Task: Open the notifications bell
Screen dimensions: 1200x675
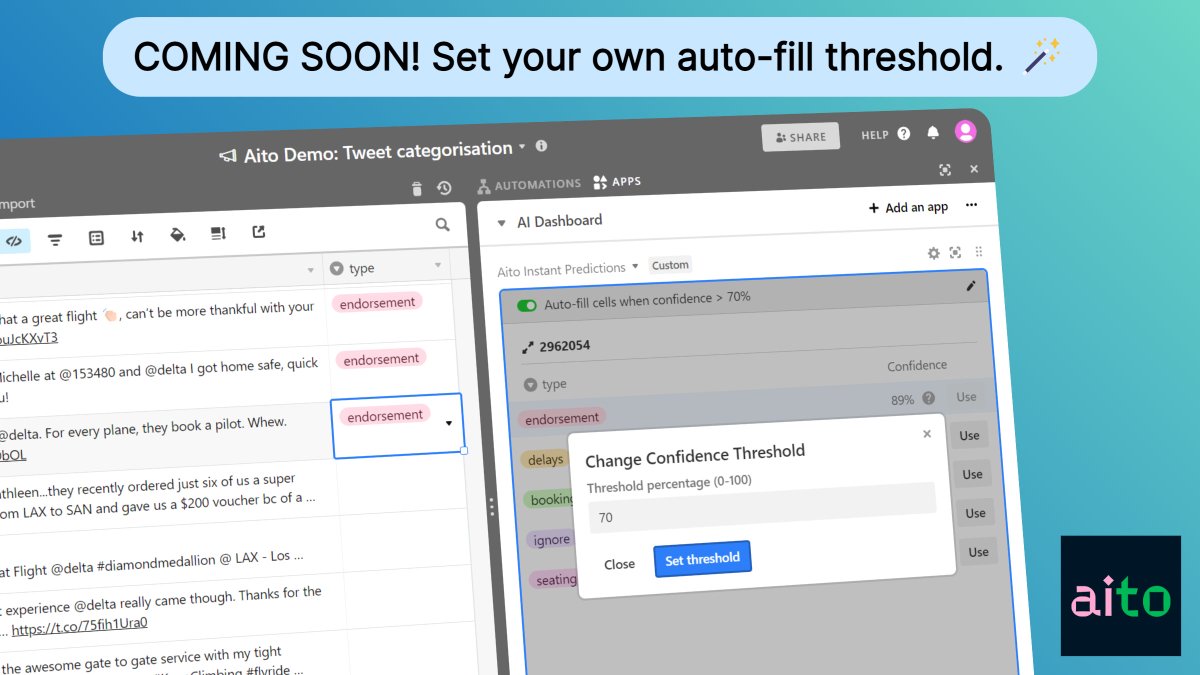Action: pyautogui.click(x=933, y=133)
